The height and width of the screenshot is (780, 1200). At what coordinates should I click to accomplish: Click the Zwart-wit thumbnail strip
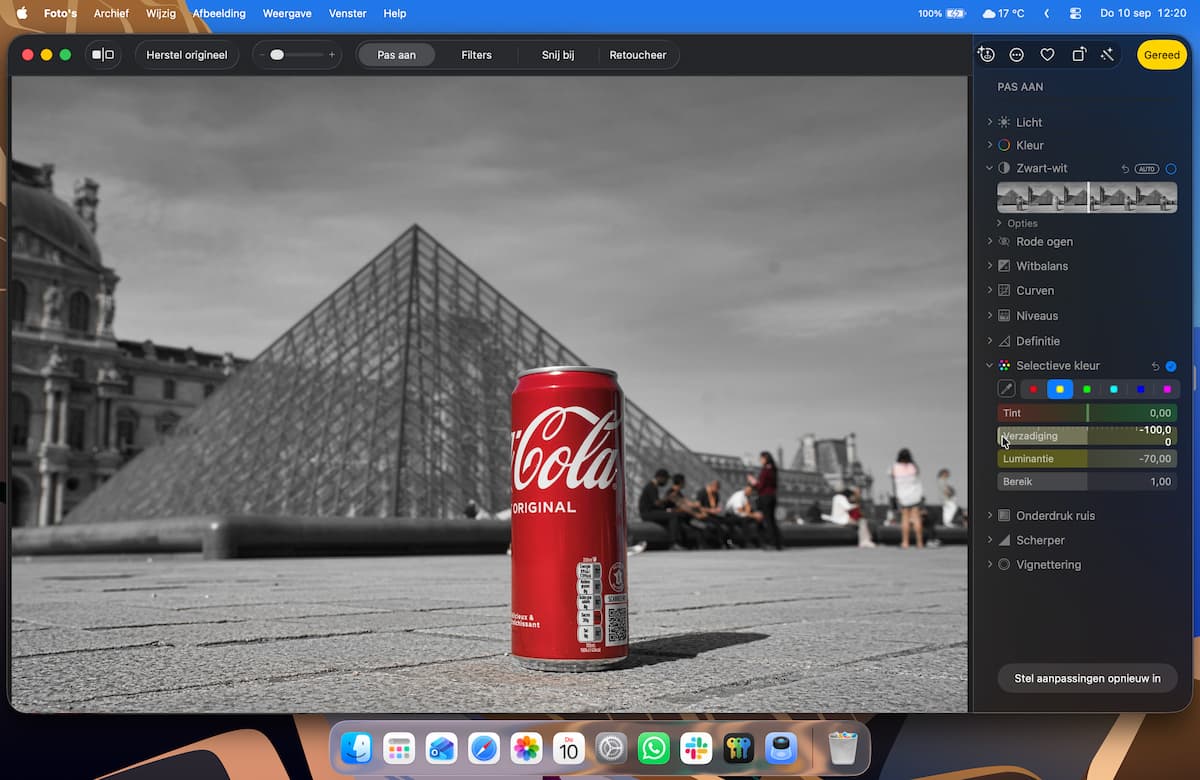(x=1087, y=197)
